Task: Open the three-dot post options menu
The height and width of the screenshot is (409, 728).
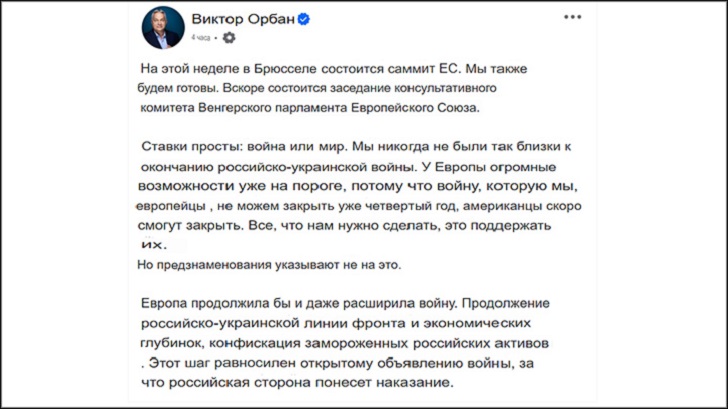Action: point(572,17)
